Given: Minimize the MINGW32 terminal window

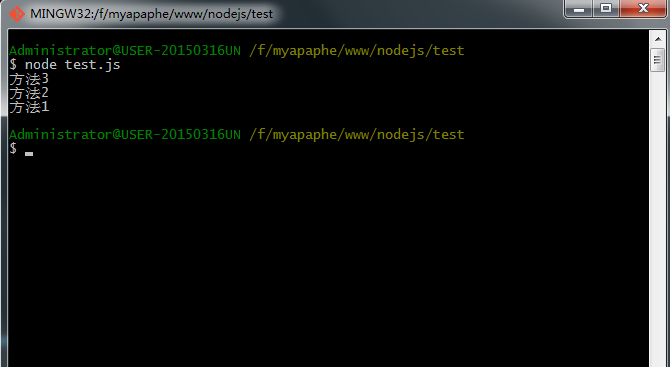Looking at the screenshot, I should click(x=579, y=9).
